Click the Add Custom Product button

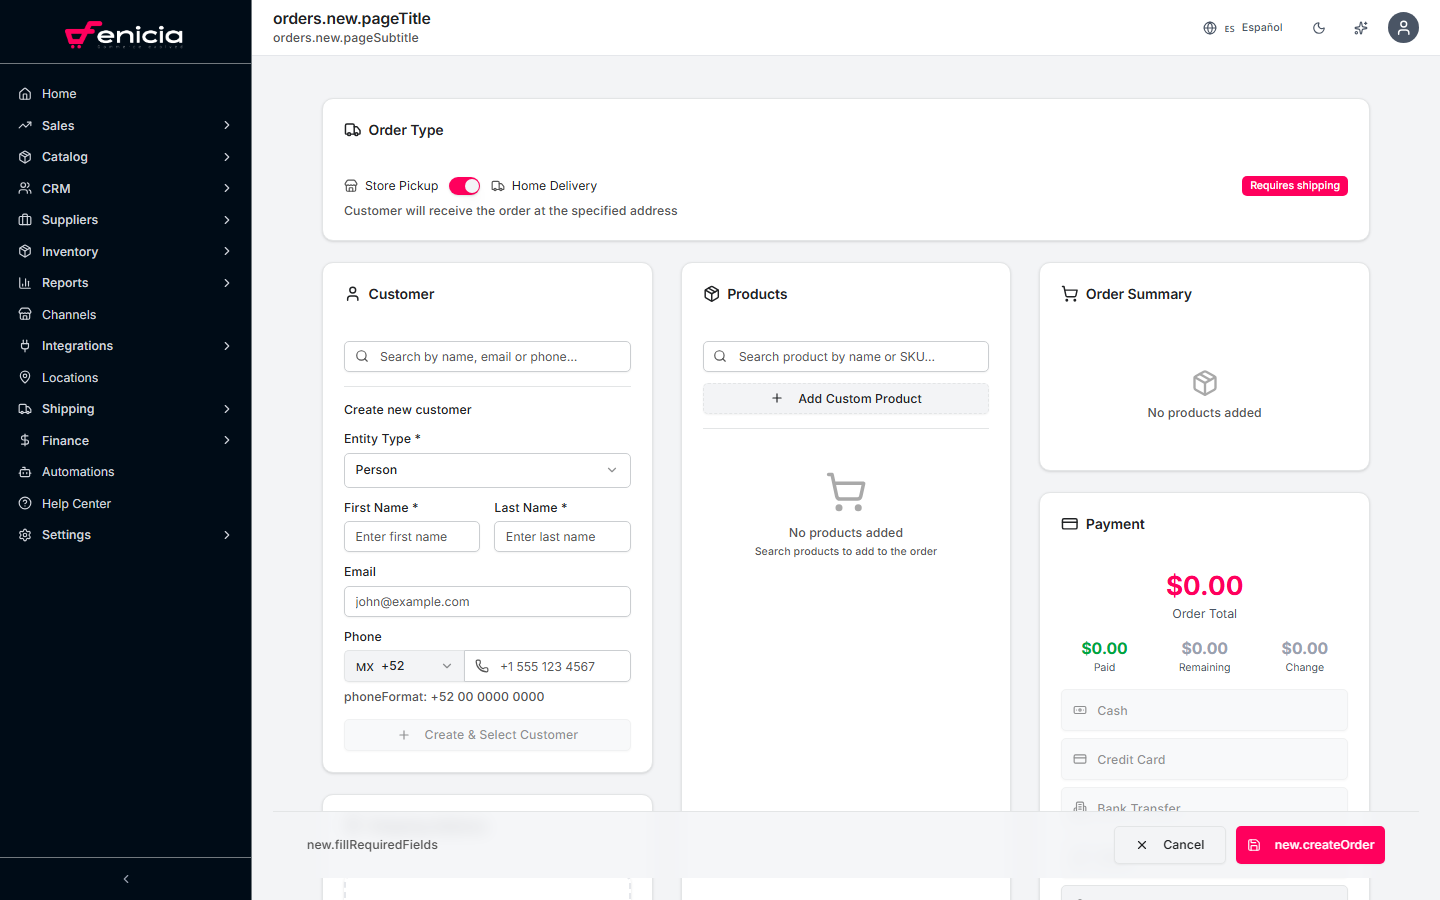[x=846, y=399]
